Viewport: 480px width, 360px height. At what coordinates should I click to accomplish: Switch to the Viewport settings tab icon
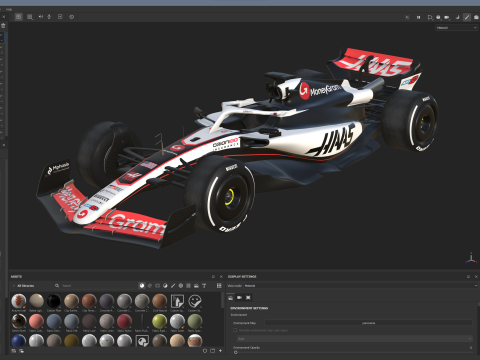248,297
